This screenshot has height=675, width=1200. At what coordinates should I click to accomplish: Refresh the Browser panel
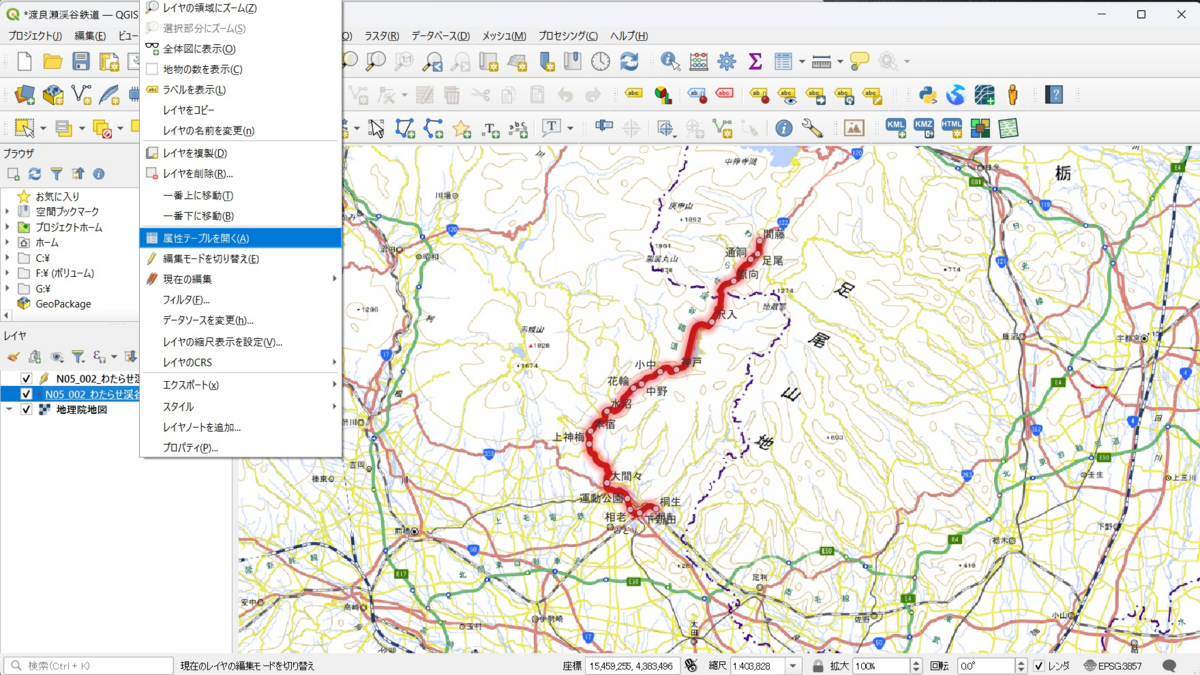click(35, 174)
